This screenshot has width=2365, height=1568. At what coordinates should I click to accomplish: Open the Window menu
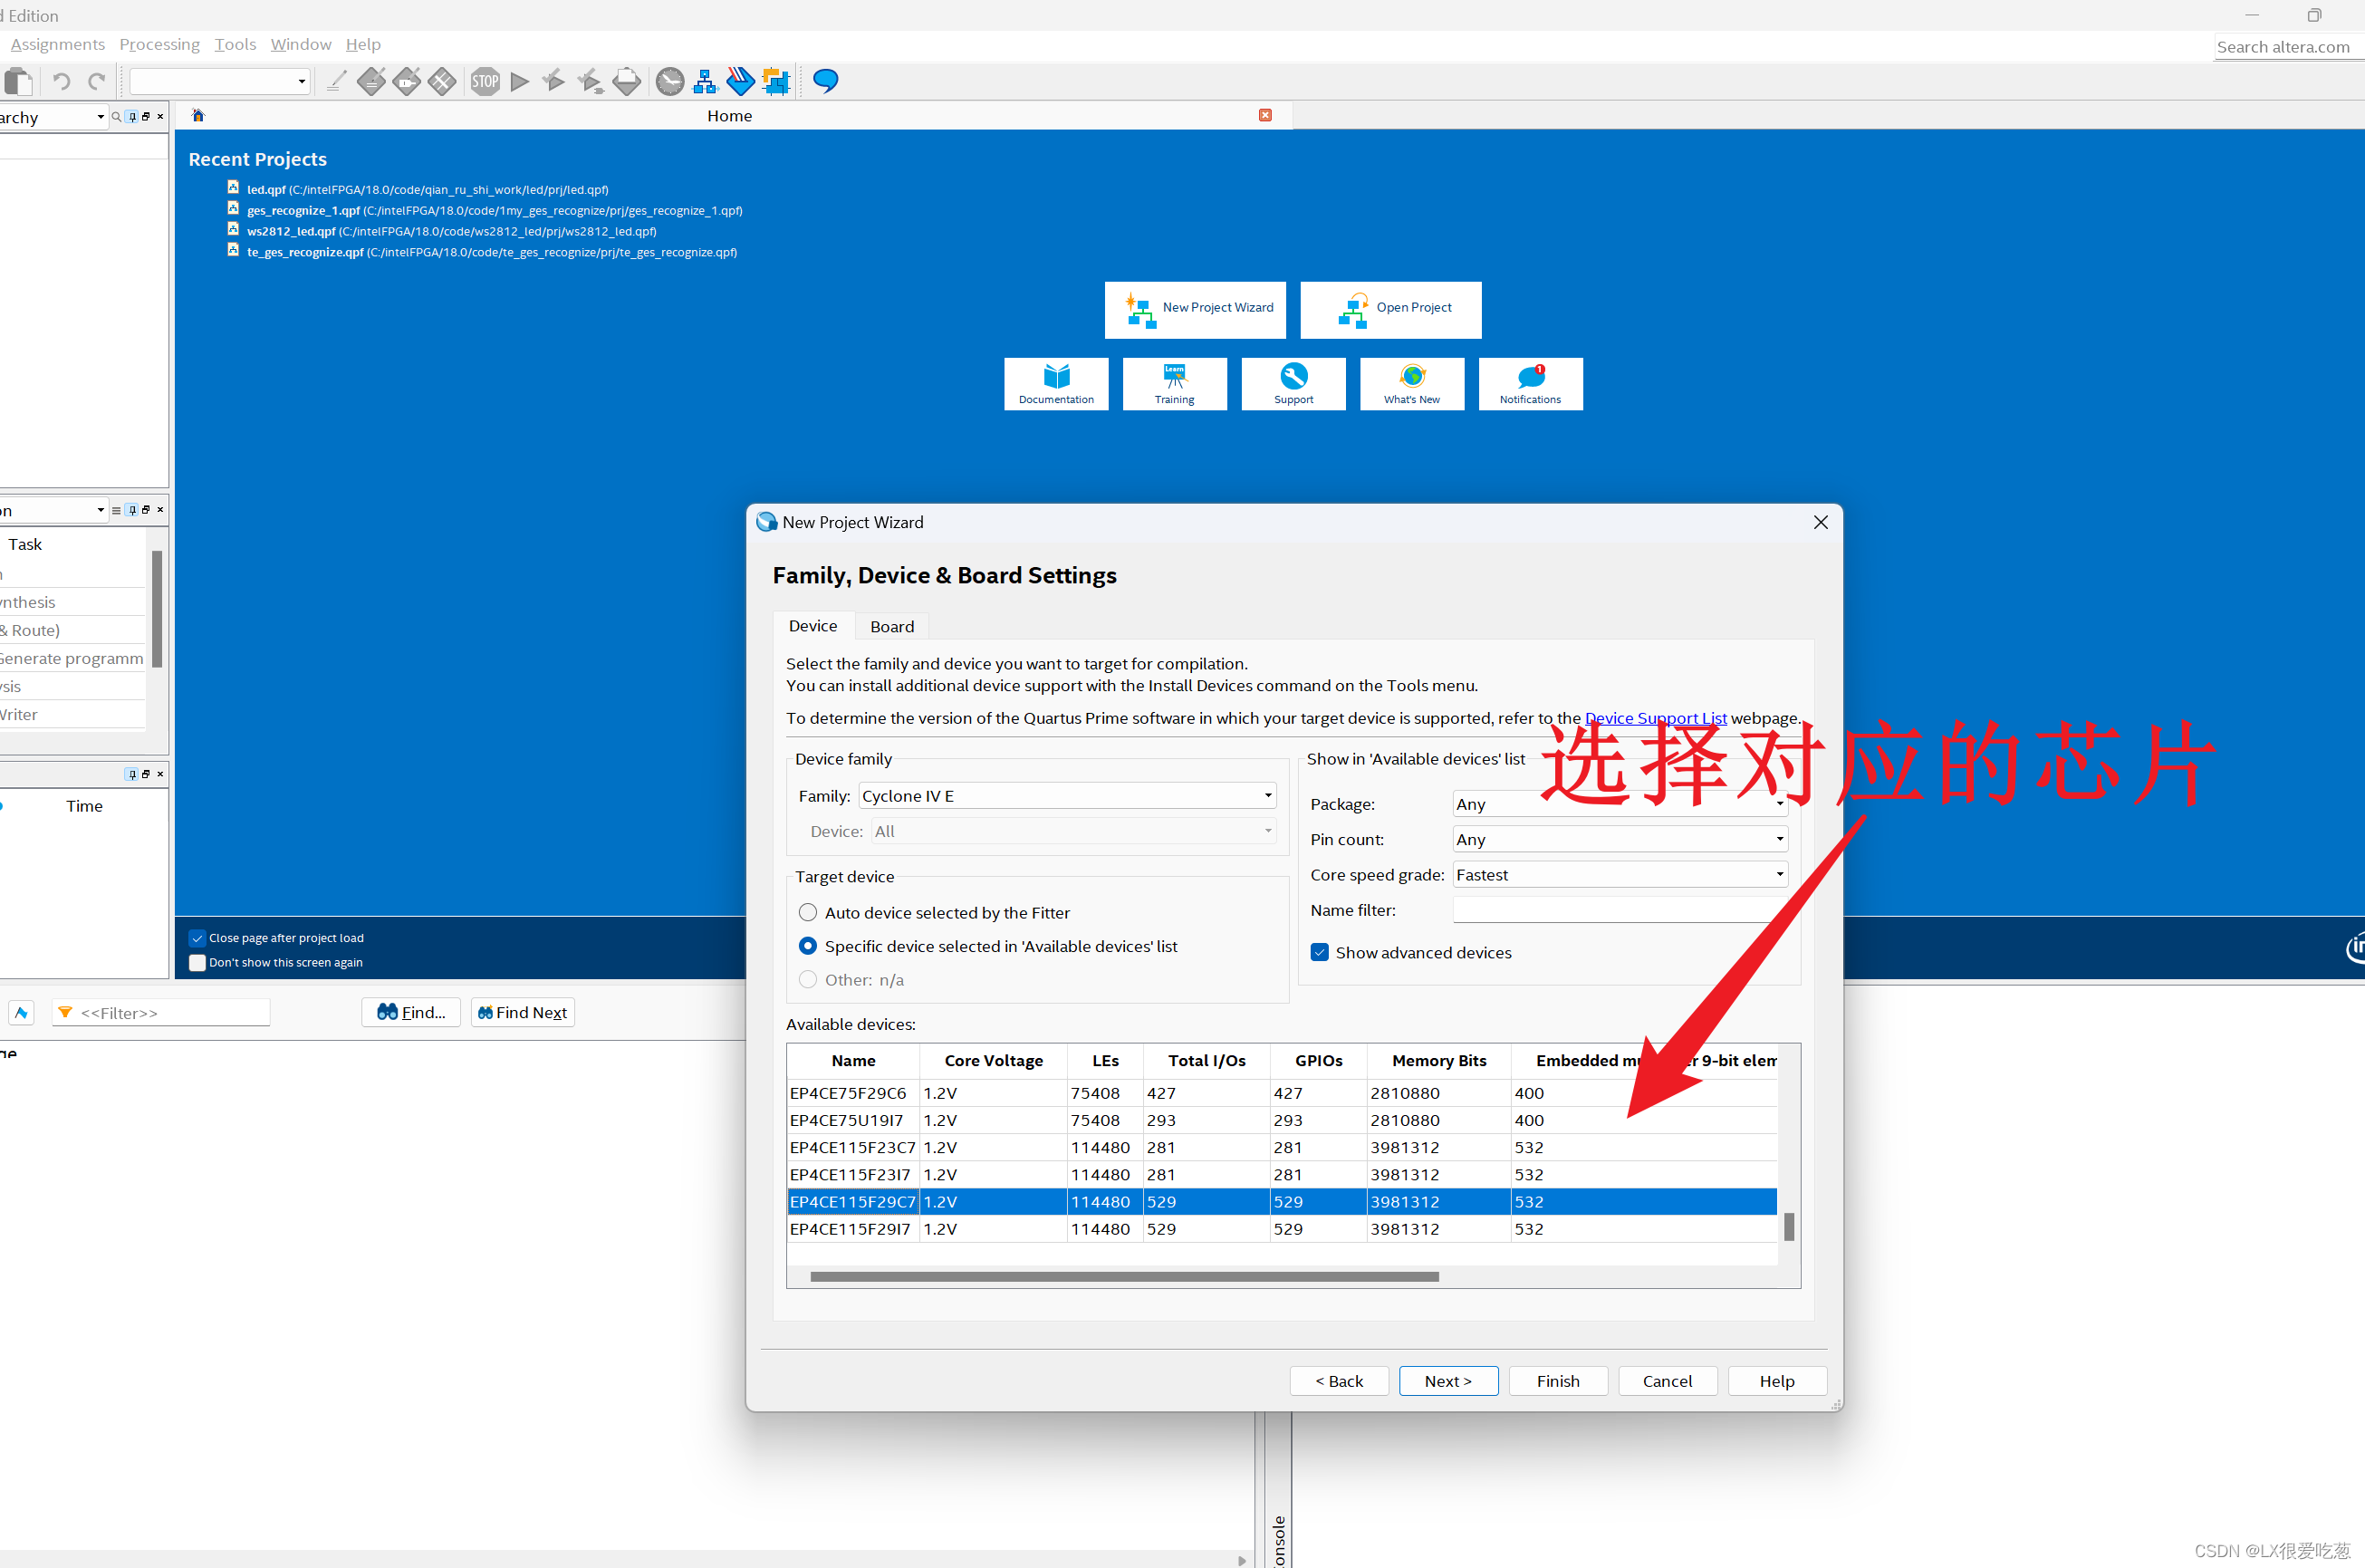[300, 44]
